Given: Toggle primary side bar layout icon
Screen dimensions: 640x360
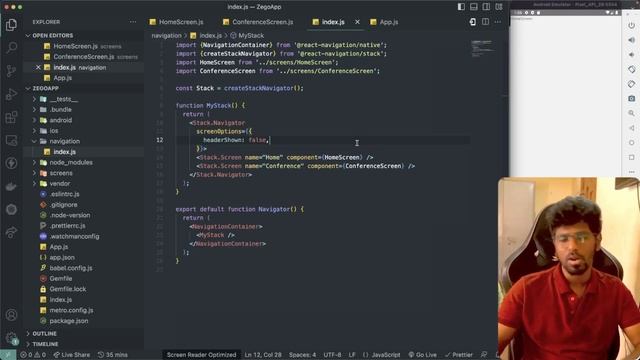Looking at the screenshot, I should (x=461, y=7).
